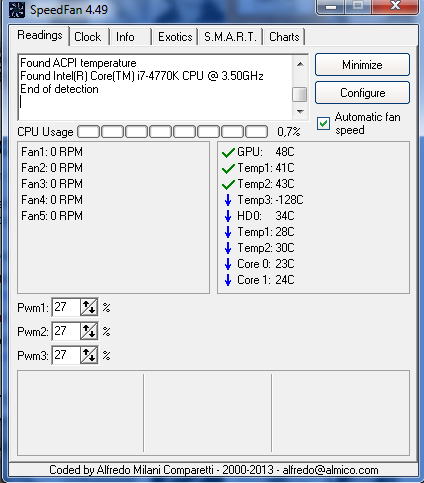Click the 'Fan1: 0 RPM' reading

coord(52,152)
